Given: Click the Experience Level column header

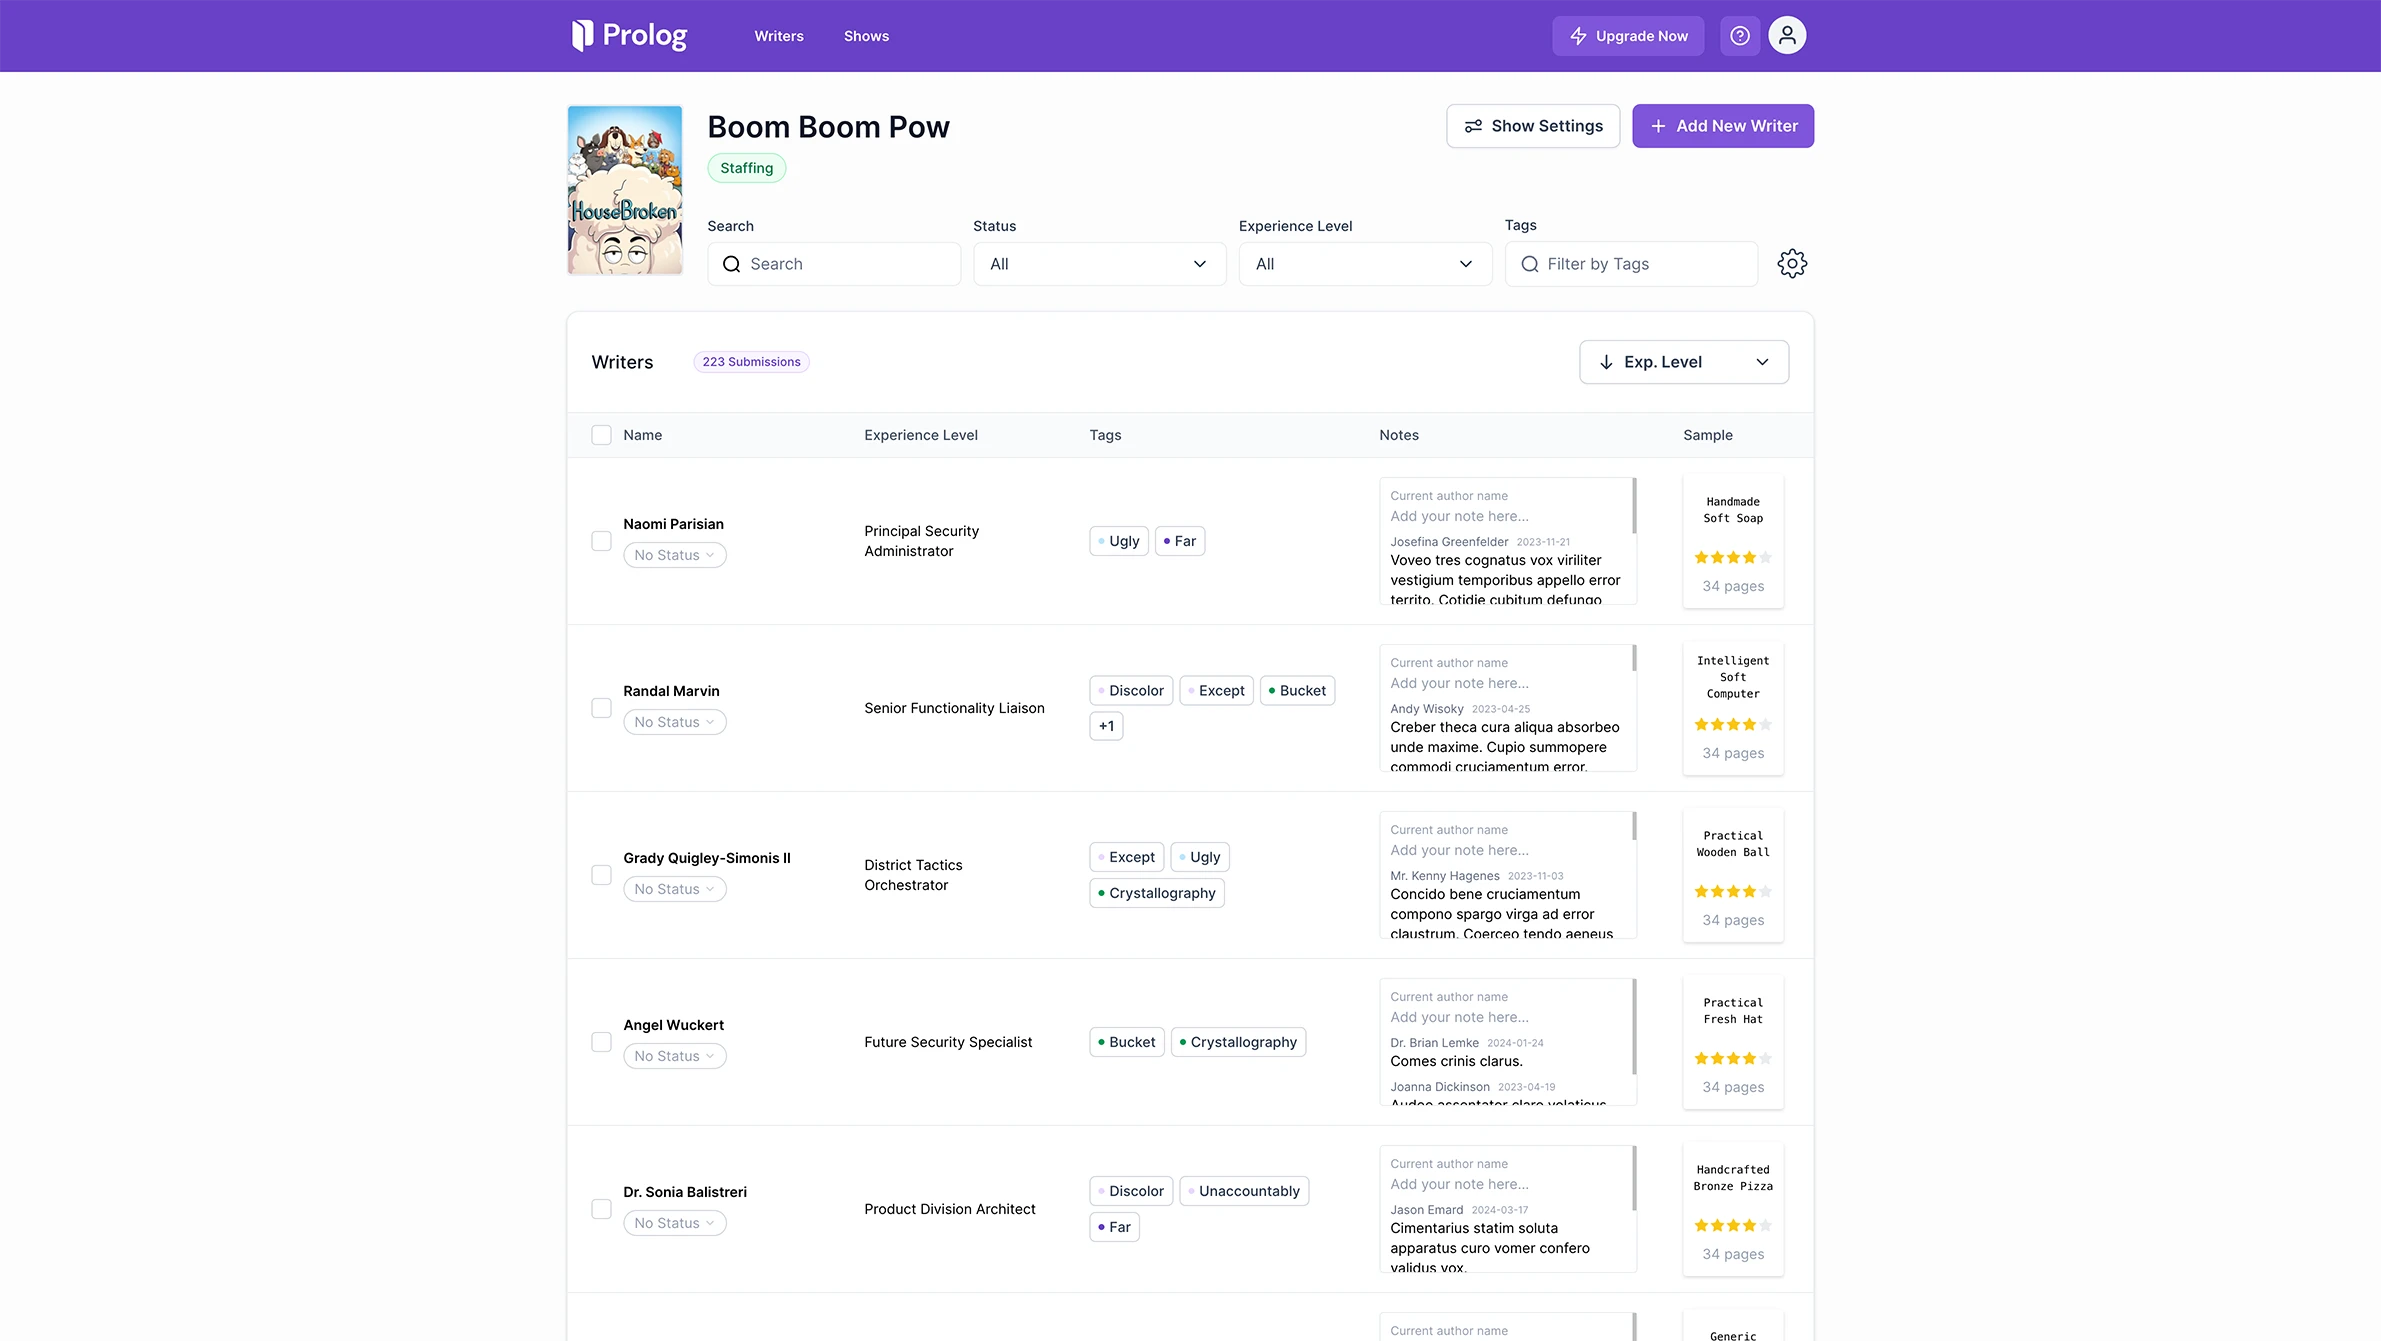Looking at the screenshot, I should (920, 435).
